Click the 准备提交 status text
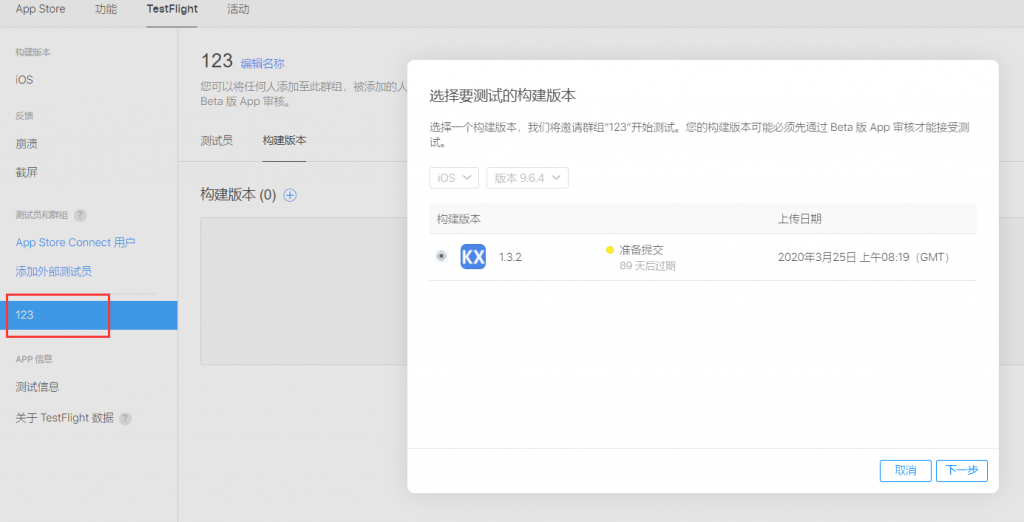The height and width of the screenshot is (522, 1024). click(x=641, y=250)
